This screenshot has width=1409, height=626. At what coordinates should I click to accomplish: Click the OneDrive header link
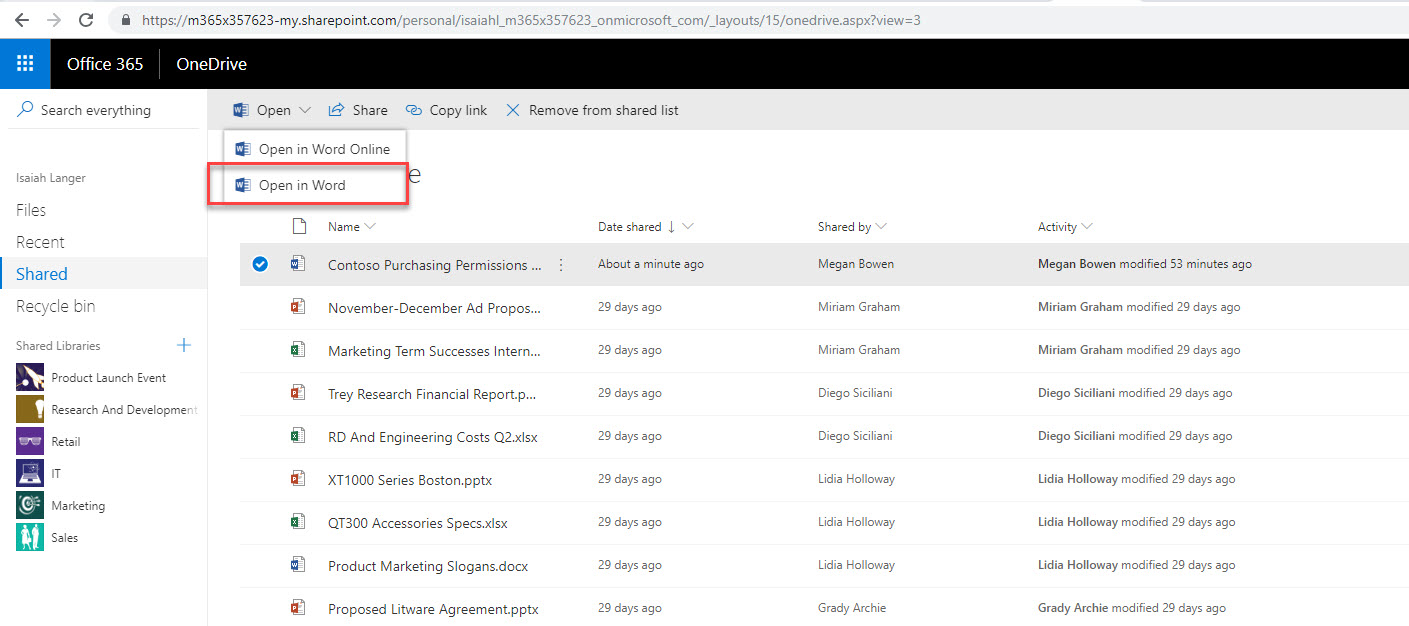[211, 64]
